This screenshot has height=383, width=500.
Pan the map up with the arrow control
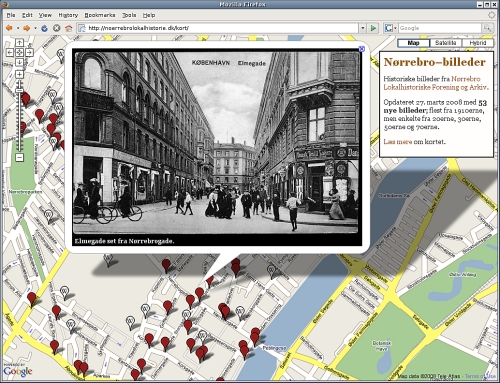point(19,42)
